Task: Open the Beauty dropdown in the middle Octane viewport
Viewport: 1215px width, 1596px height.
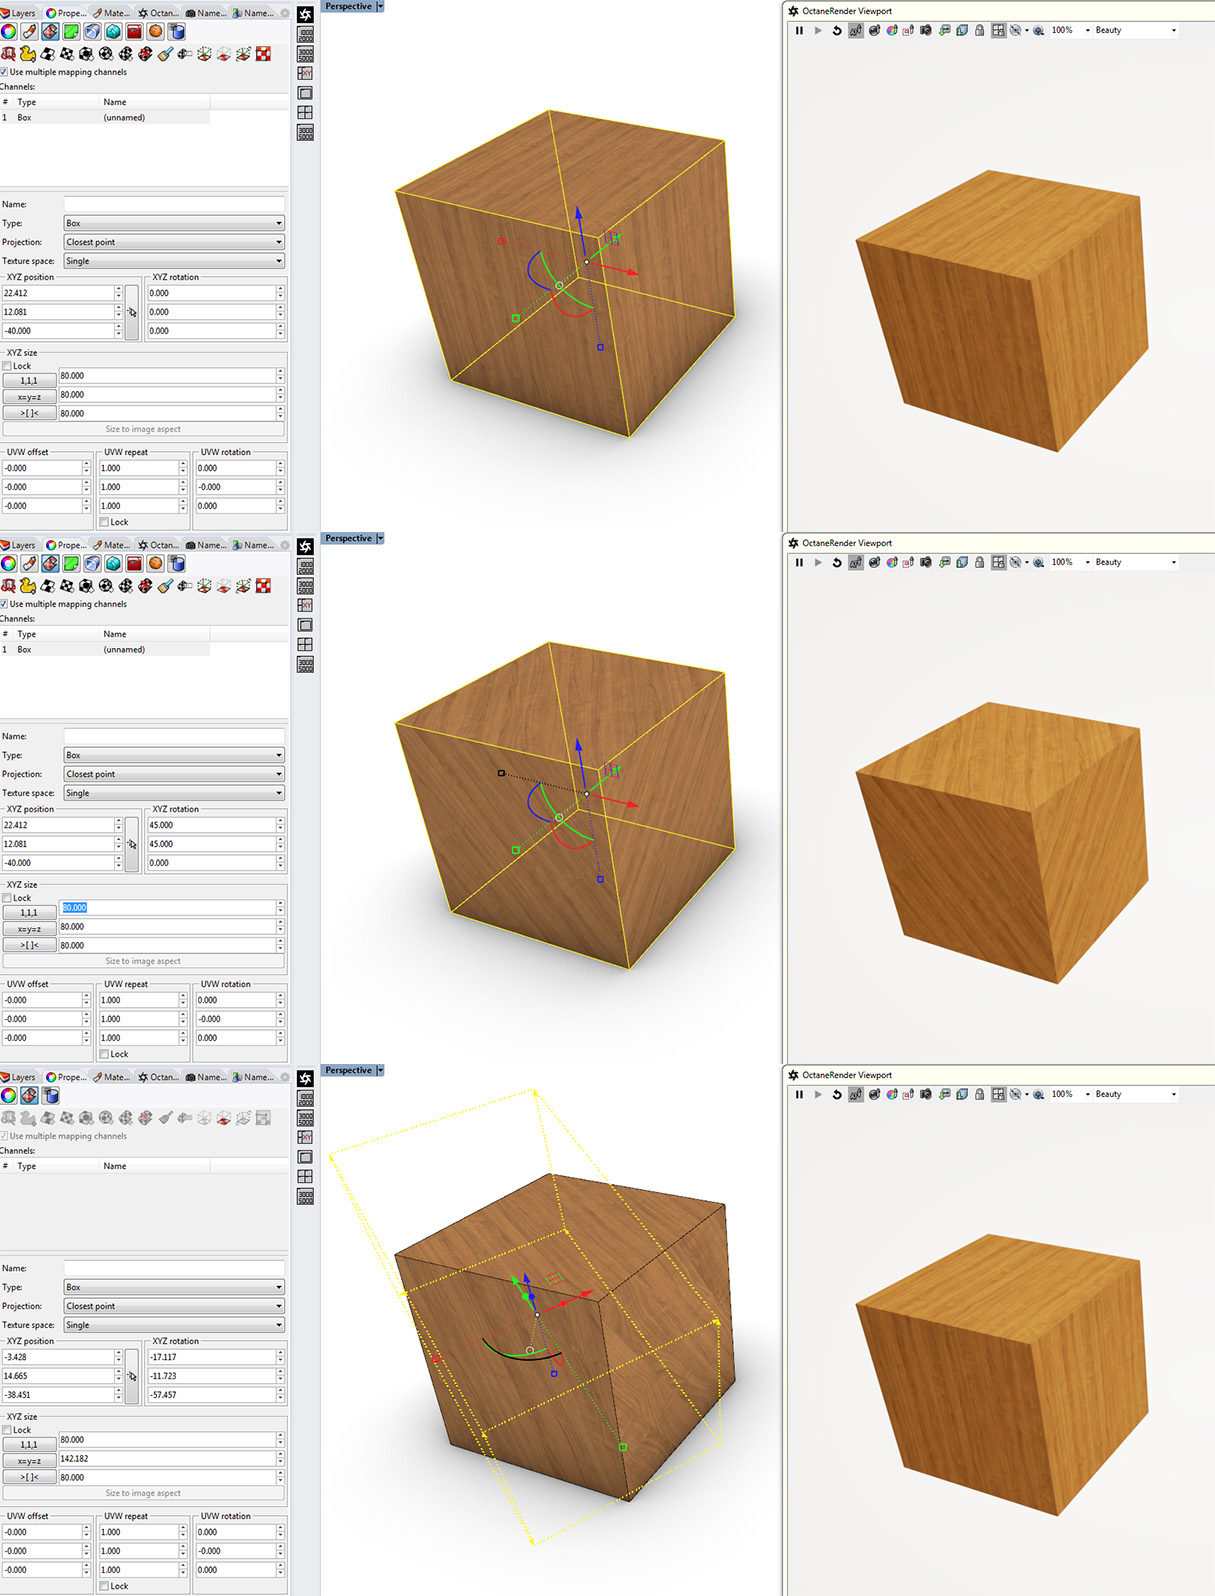Action: click(x=1174, y=562)
